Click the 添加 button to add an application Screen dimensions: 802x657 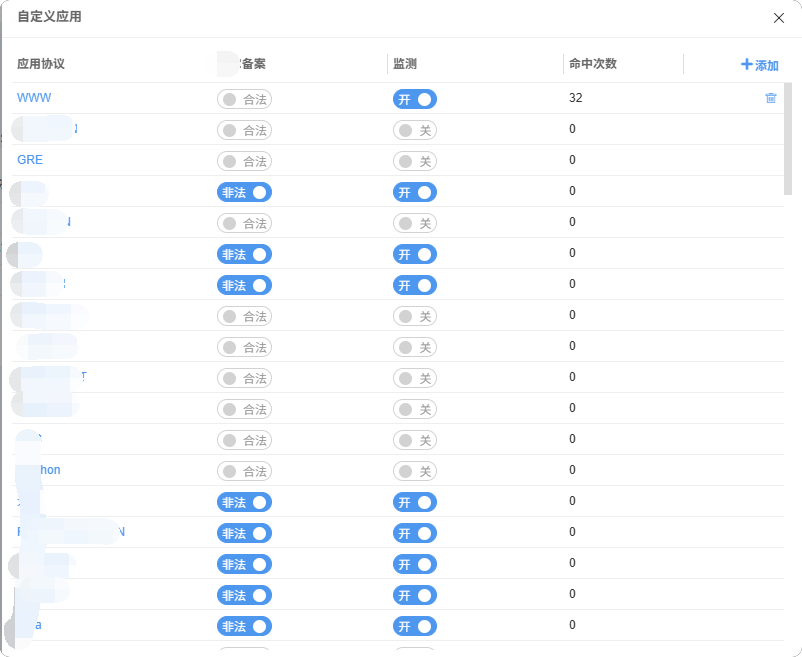[x=760, y=65]
